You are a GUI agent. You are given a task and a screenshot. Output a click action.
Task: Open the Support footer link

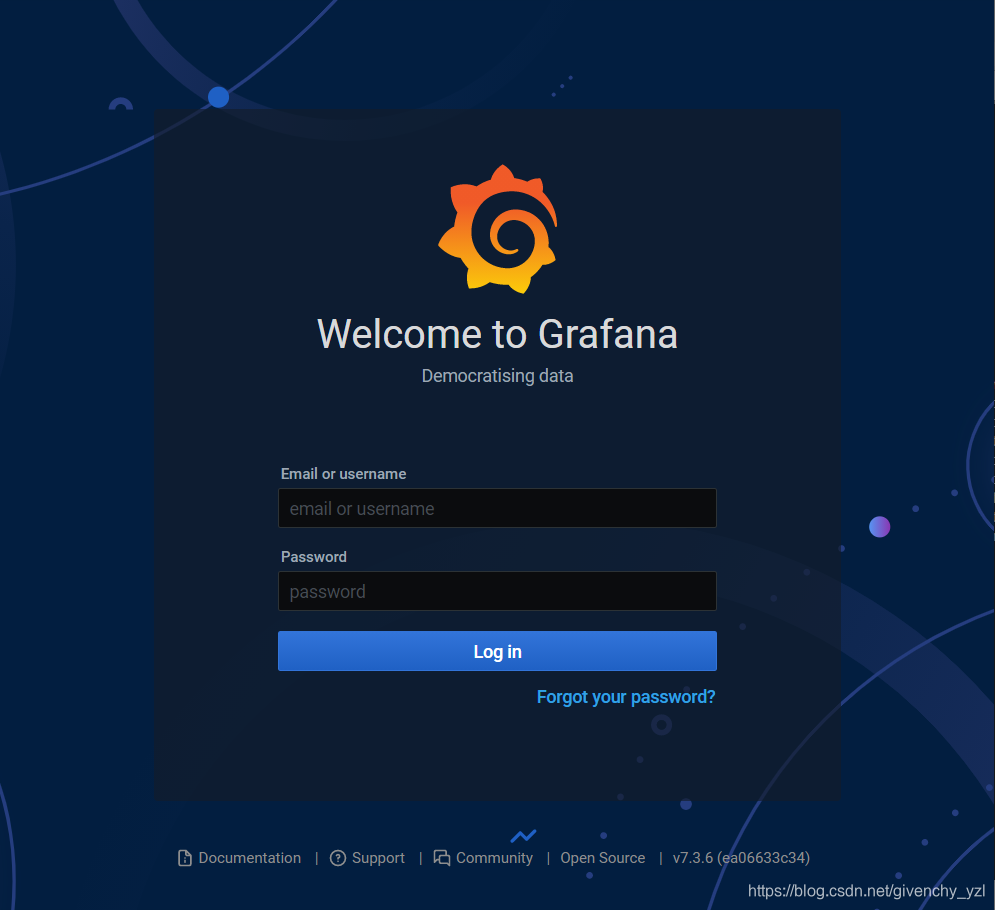(378, 858)
